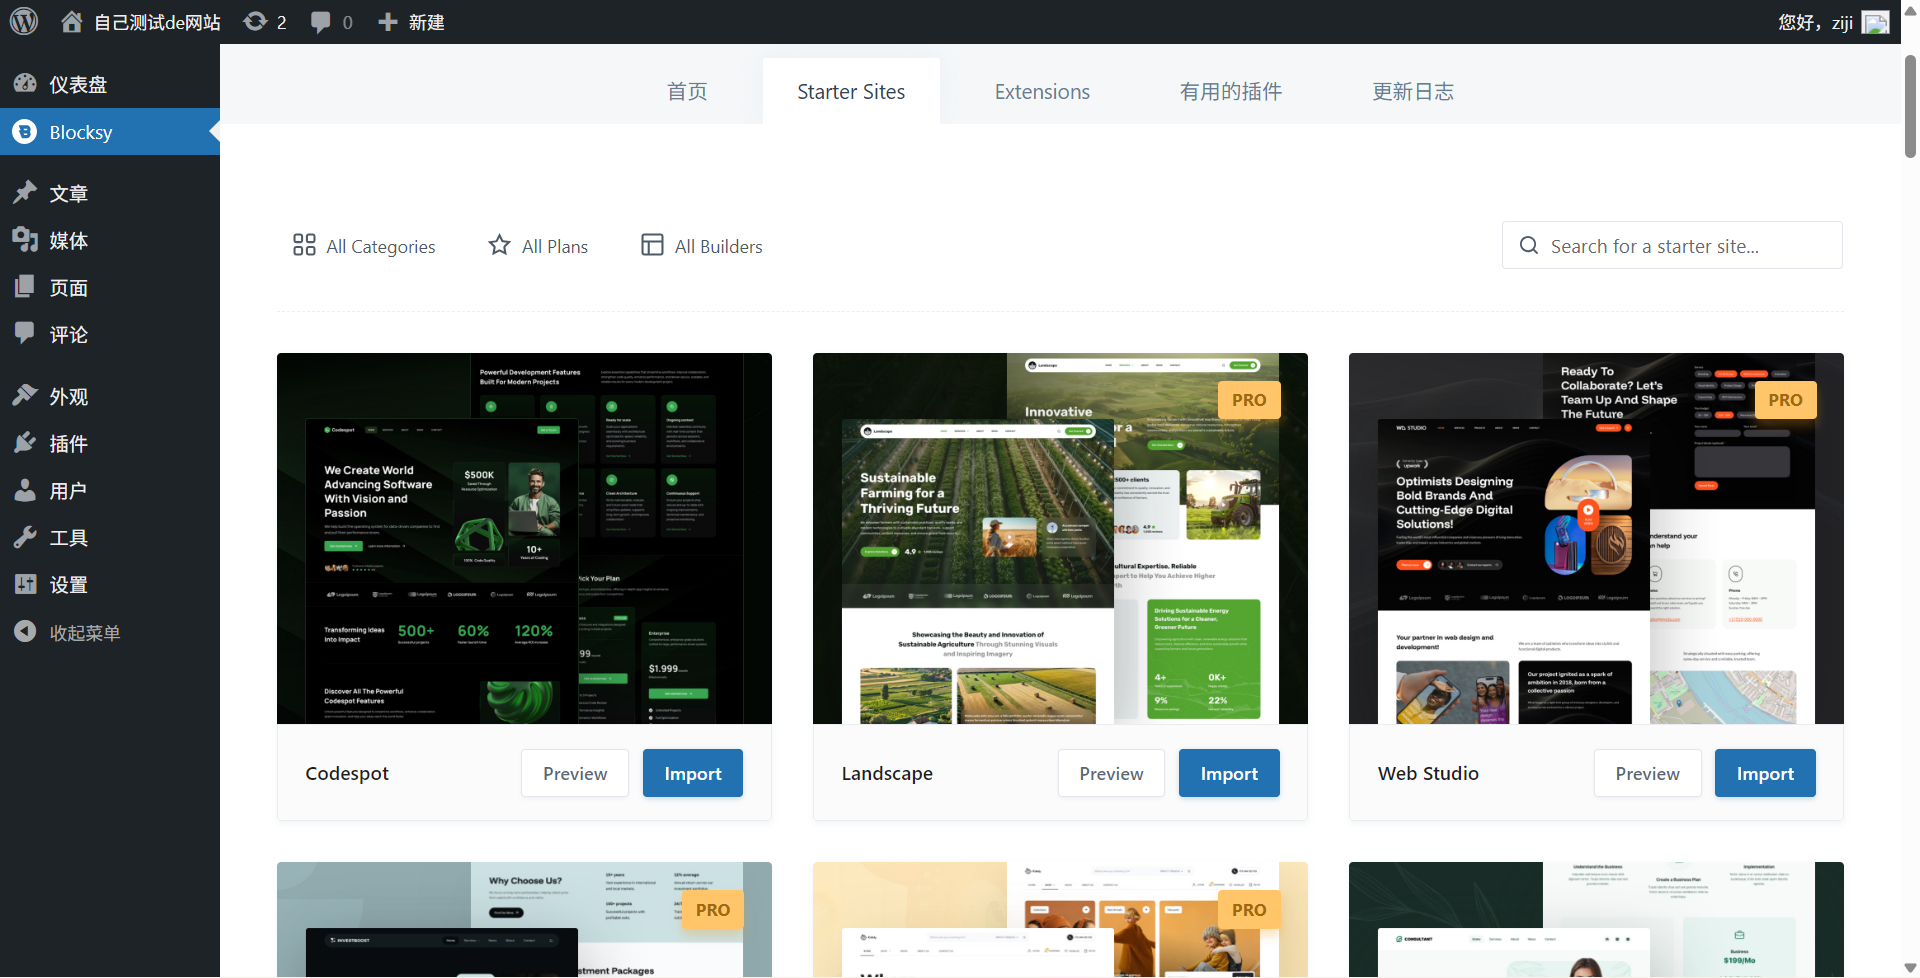Open 插件 label in the sidebar
This screenshot has width=1920, height=978.
pyautogui.click(x=69, y=444)
